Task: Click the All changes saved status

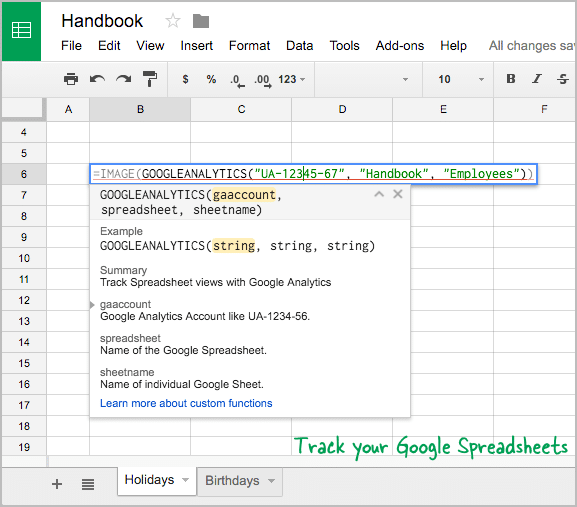Action: [x=531, y=46]
